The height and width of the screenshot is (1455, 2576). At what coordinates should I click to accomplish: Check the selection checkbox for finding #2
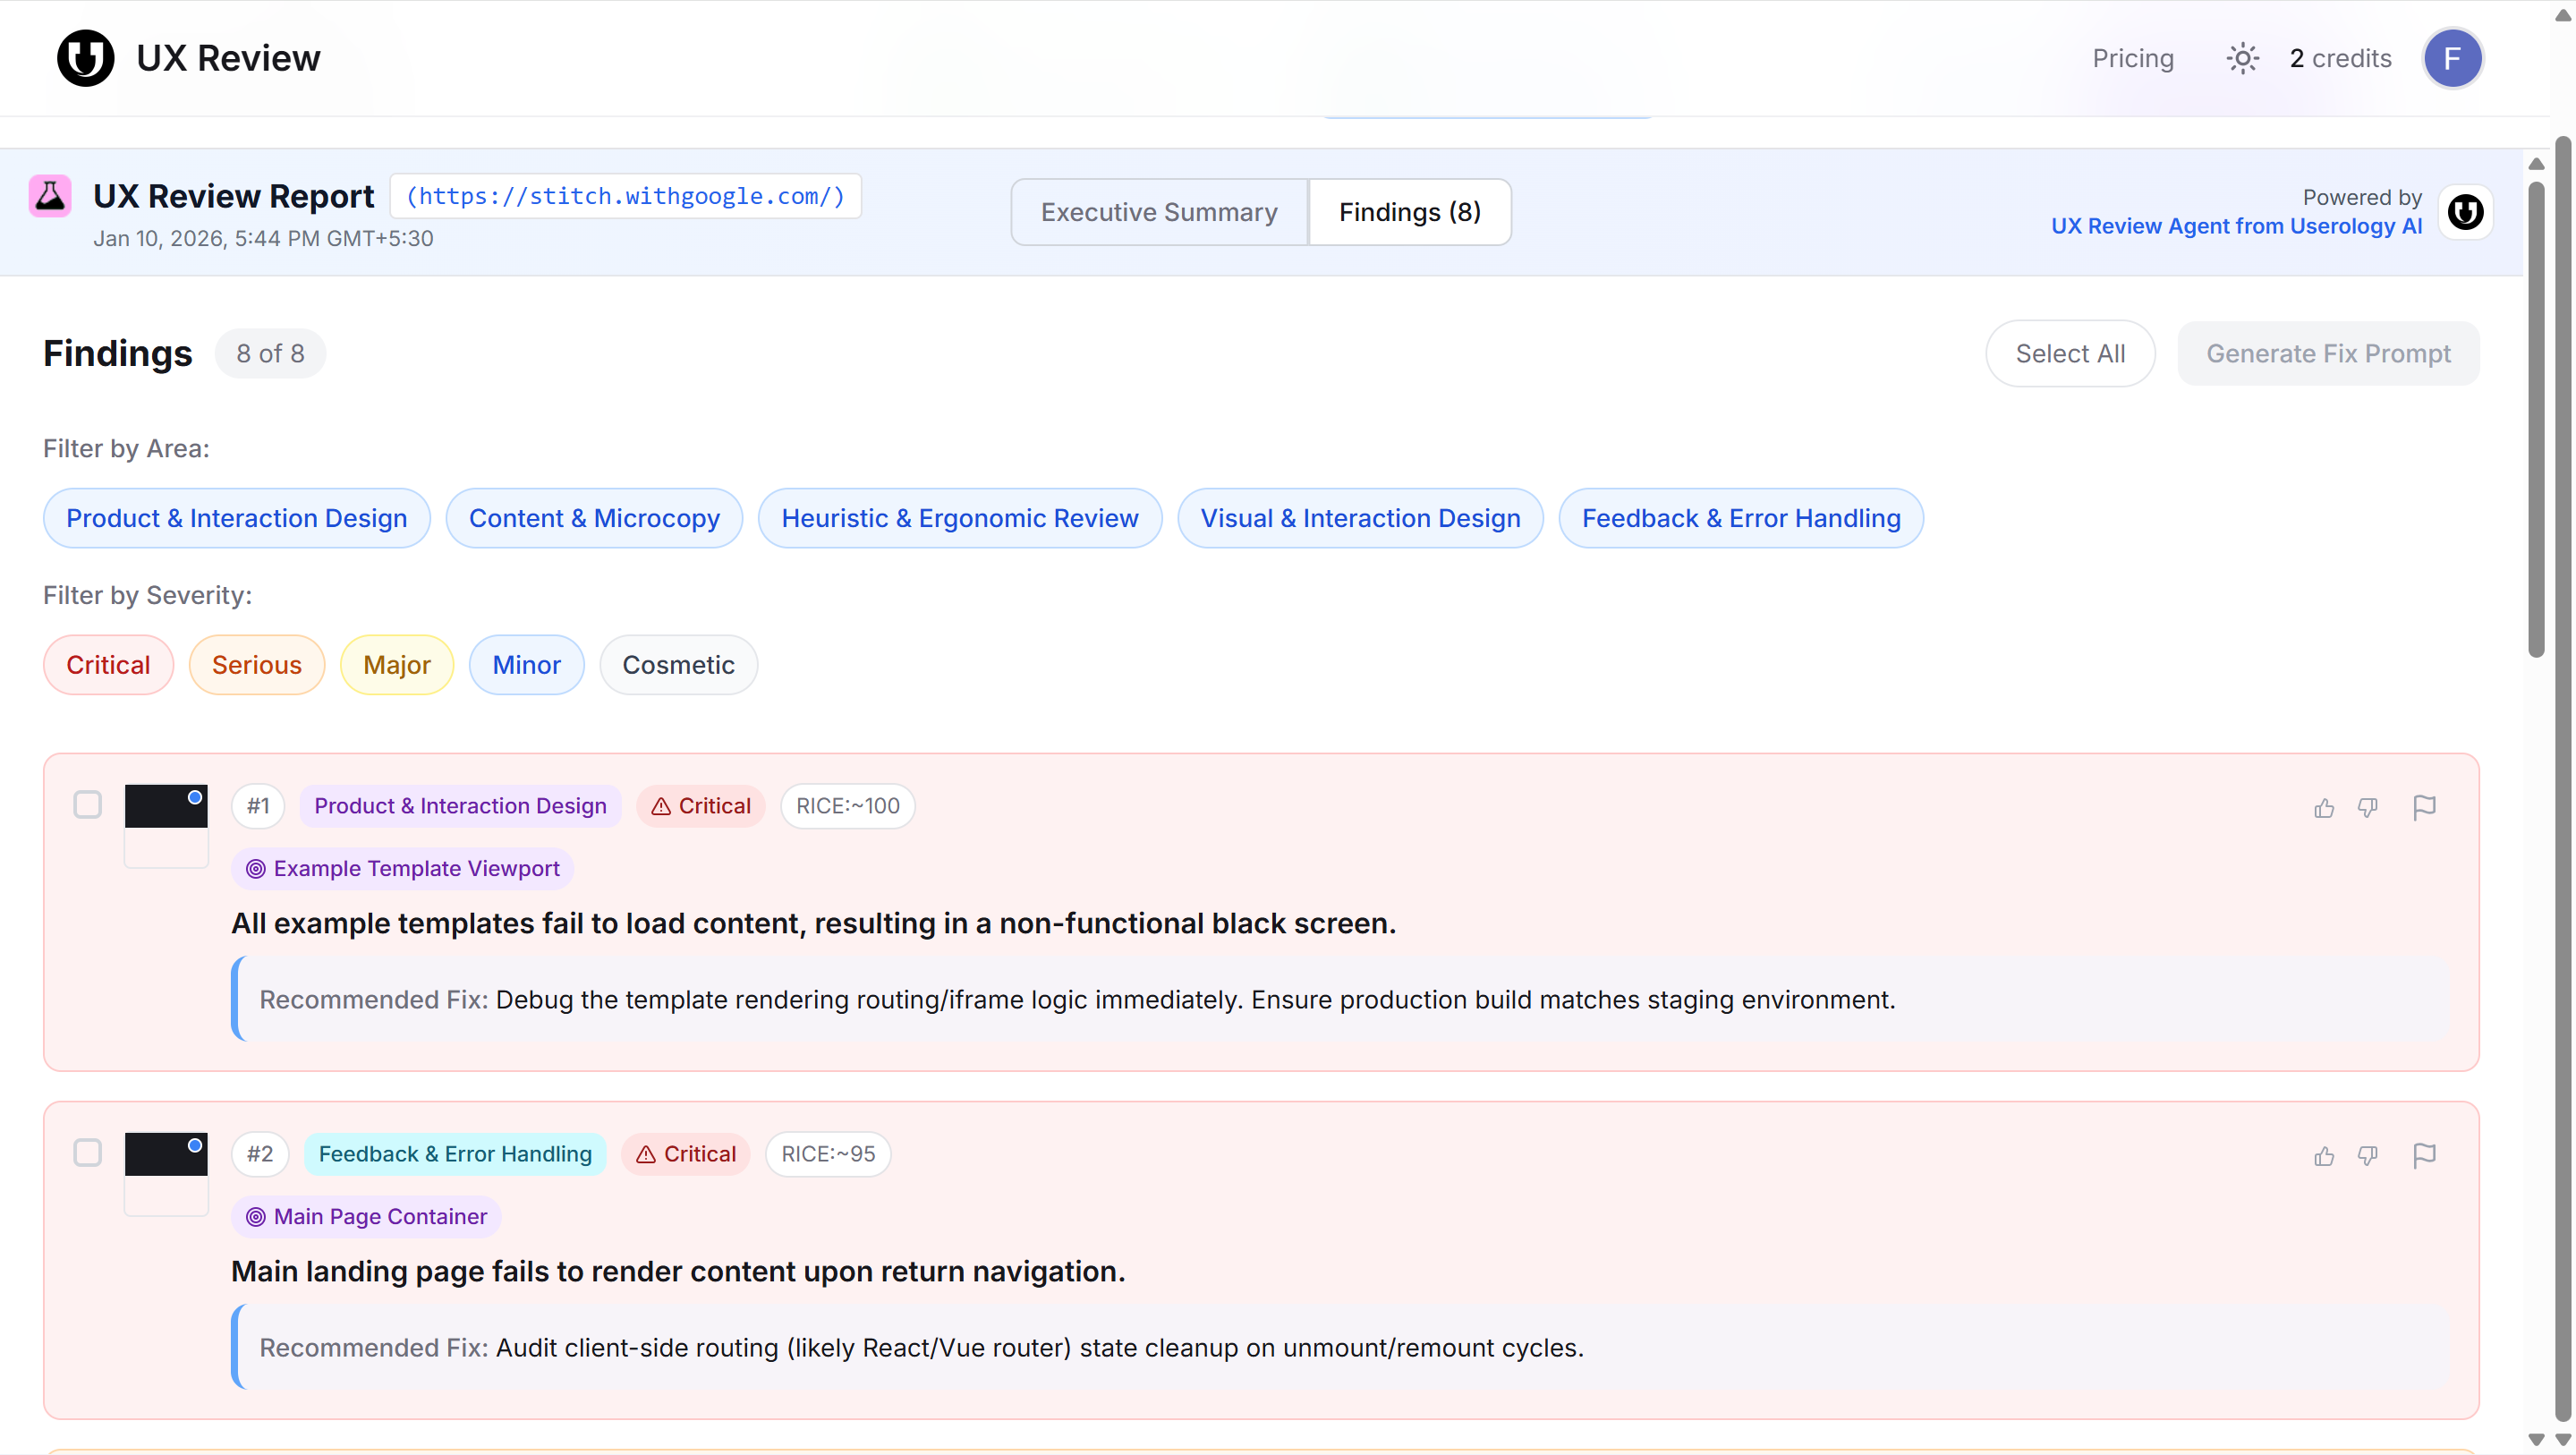click(x=87, y=1153)
